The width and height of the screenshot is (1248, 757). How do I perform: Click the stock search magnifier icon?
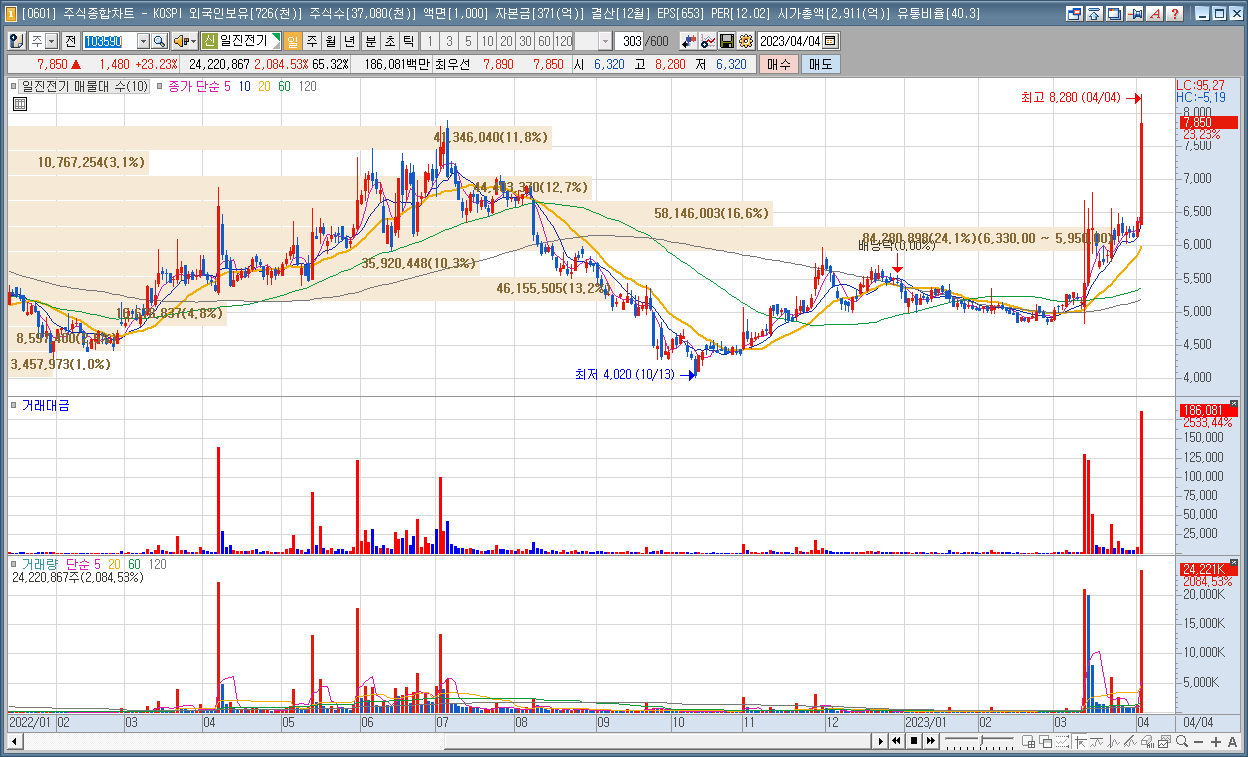click(x=159, y=41)
